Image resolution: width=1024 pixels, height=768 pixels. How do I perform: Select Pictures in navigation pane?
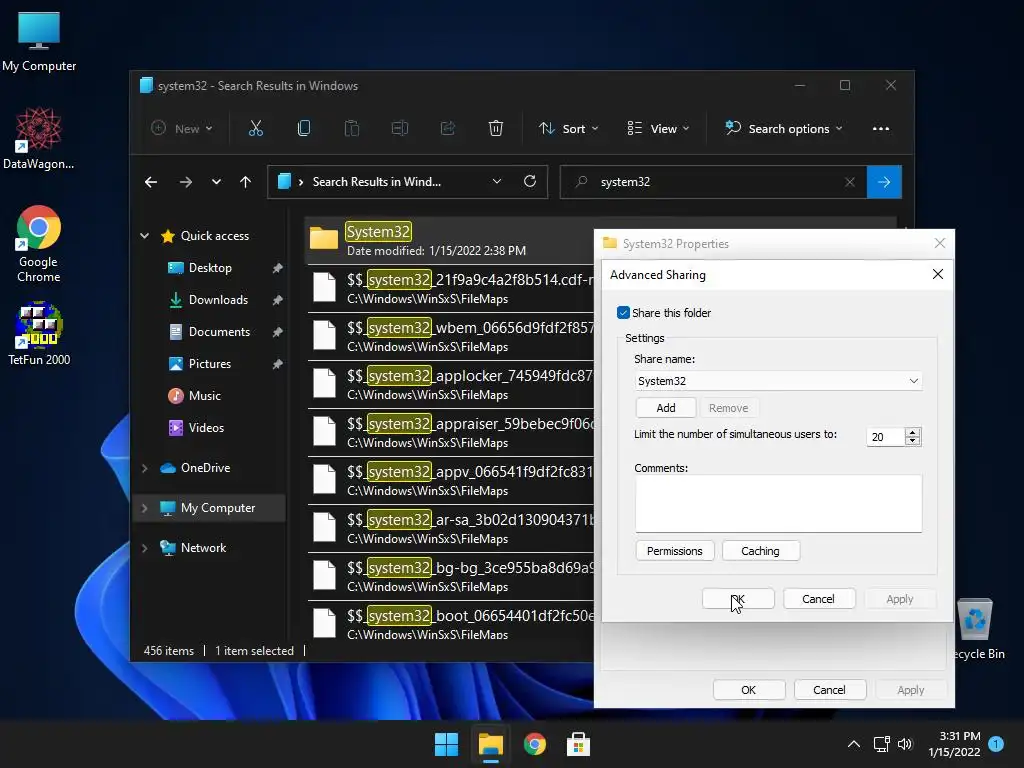tap(210, 364)
